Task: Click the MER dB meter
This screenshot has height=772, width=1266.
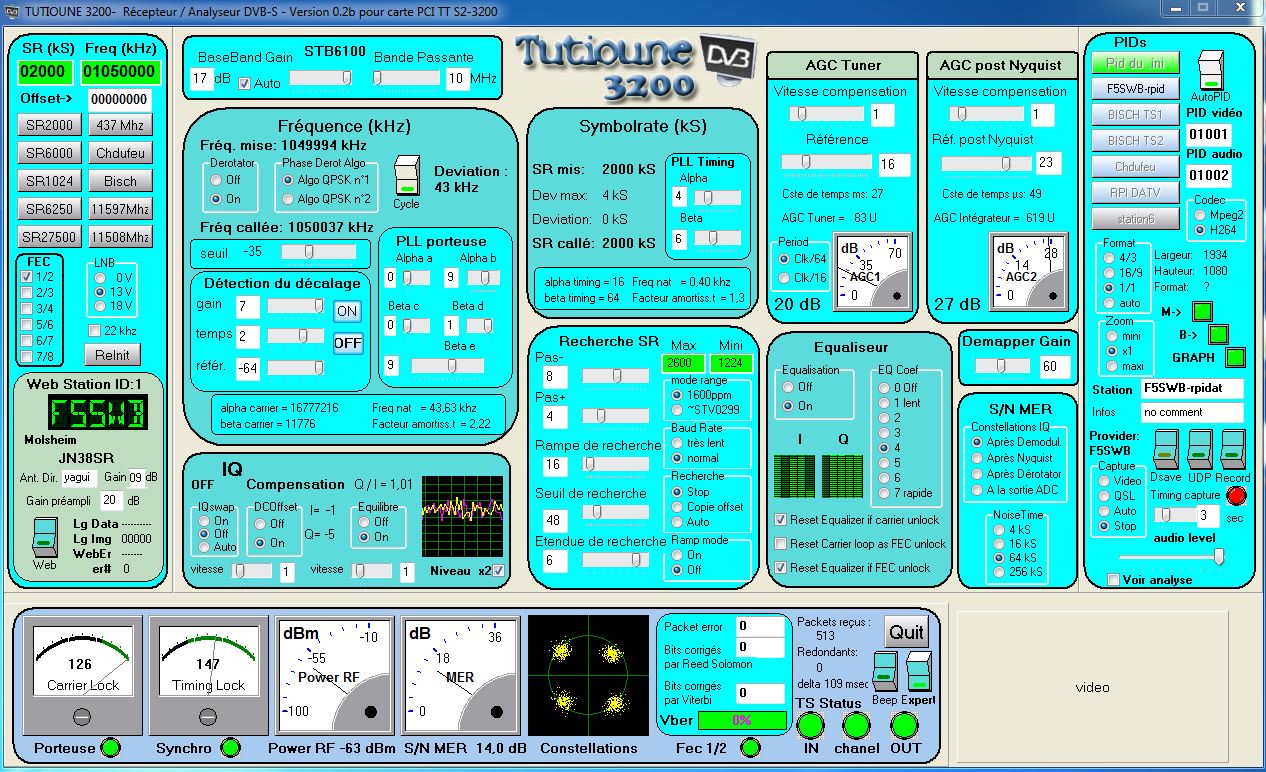Action: pos(461,675)
